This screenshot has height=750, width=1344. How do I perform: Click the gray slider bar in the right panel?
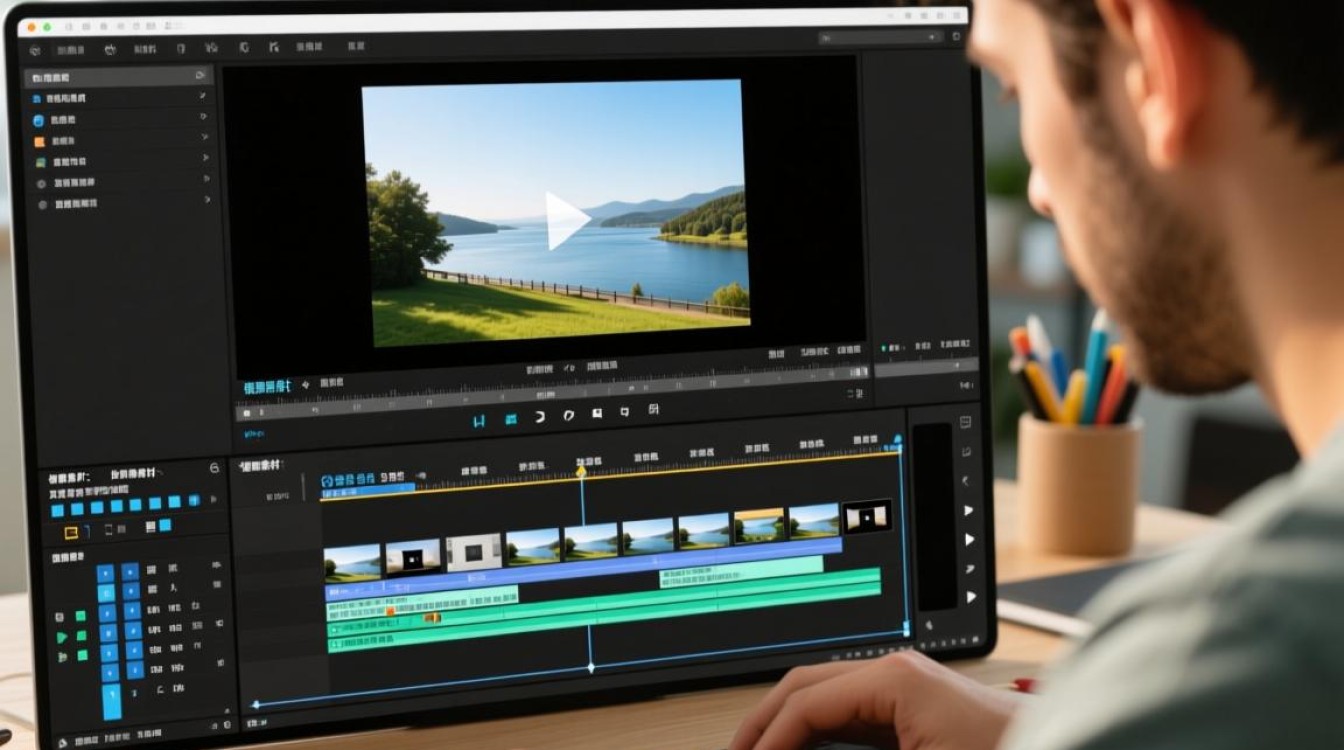(926, 368)
